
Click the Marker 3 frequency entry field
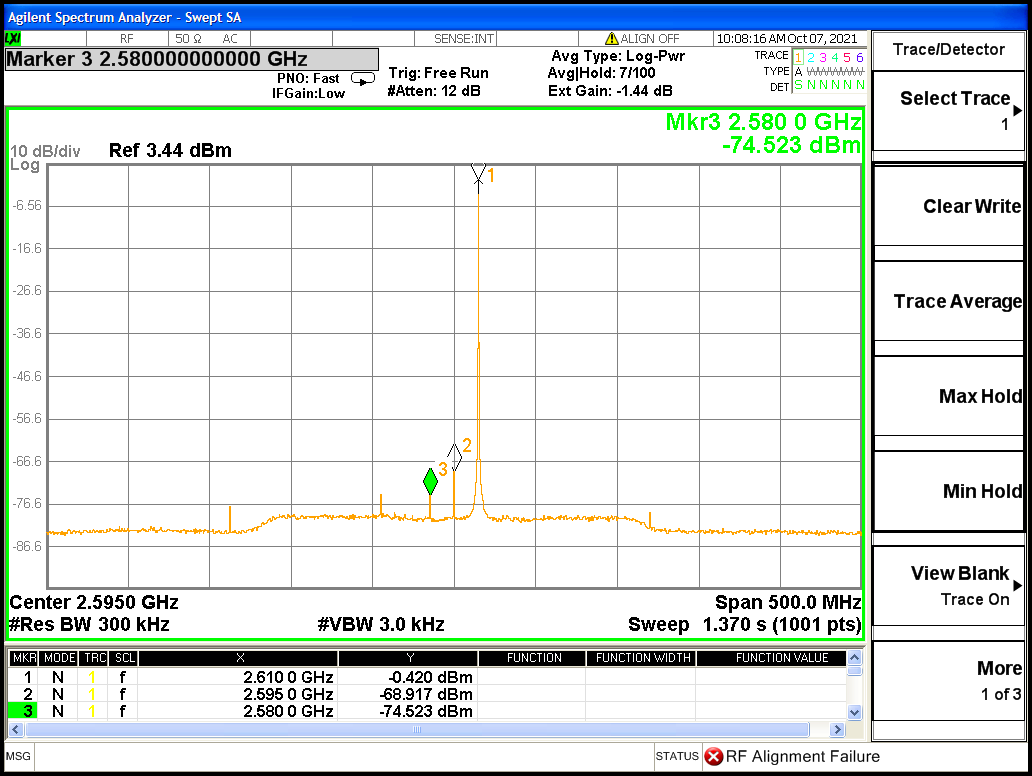tap(192, 59)
